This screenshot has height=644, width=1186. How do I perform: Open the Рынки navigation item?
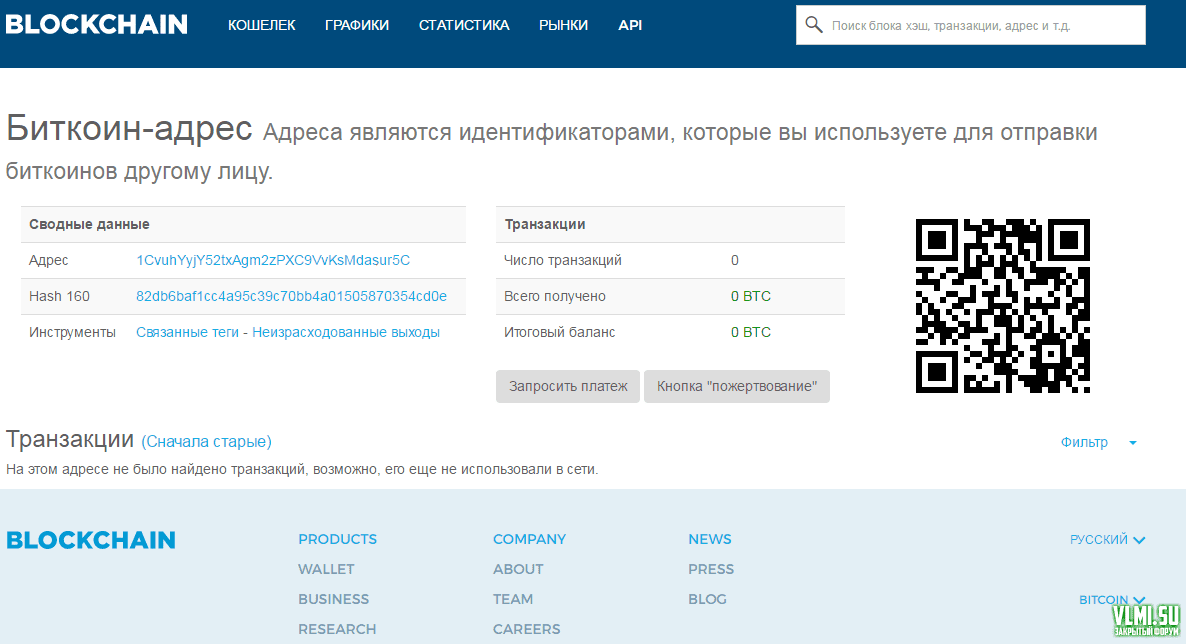point(563,25)
